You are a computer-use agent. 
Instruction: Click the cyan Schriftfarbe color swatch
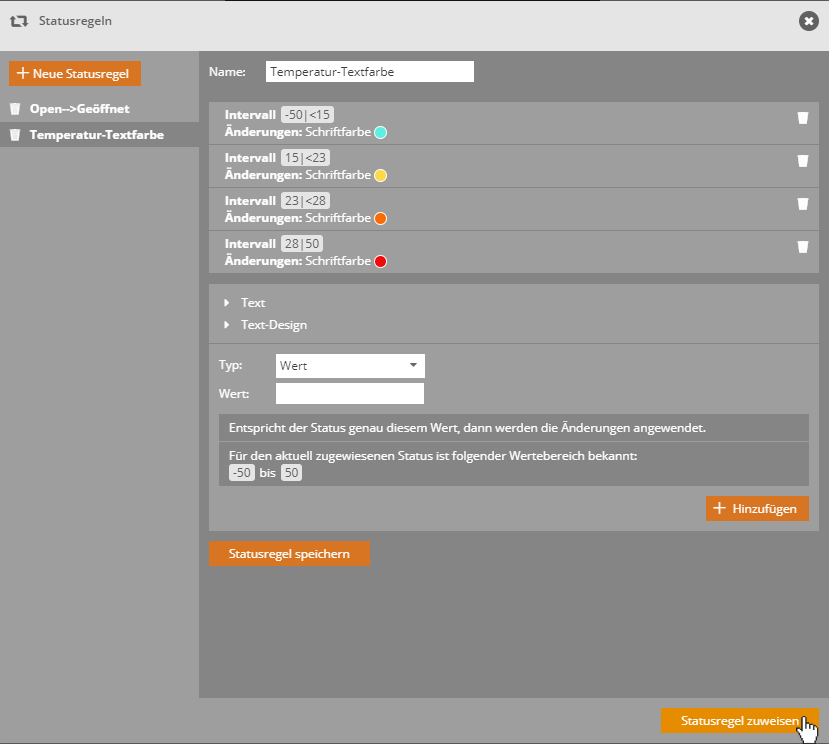click(380, 132)
